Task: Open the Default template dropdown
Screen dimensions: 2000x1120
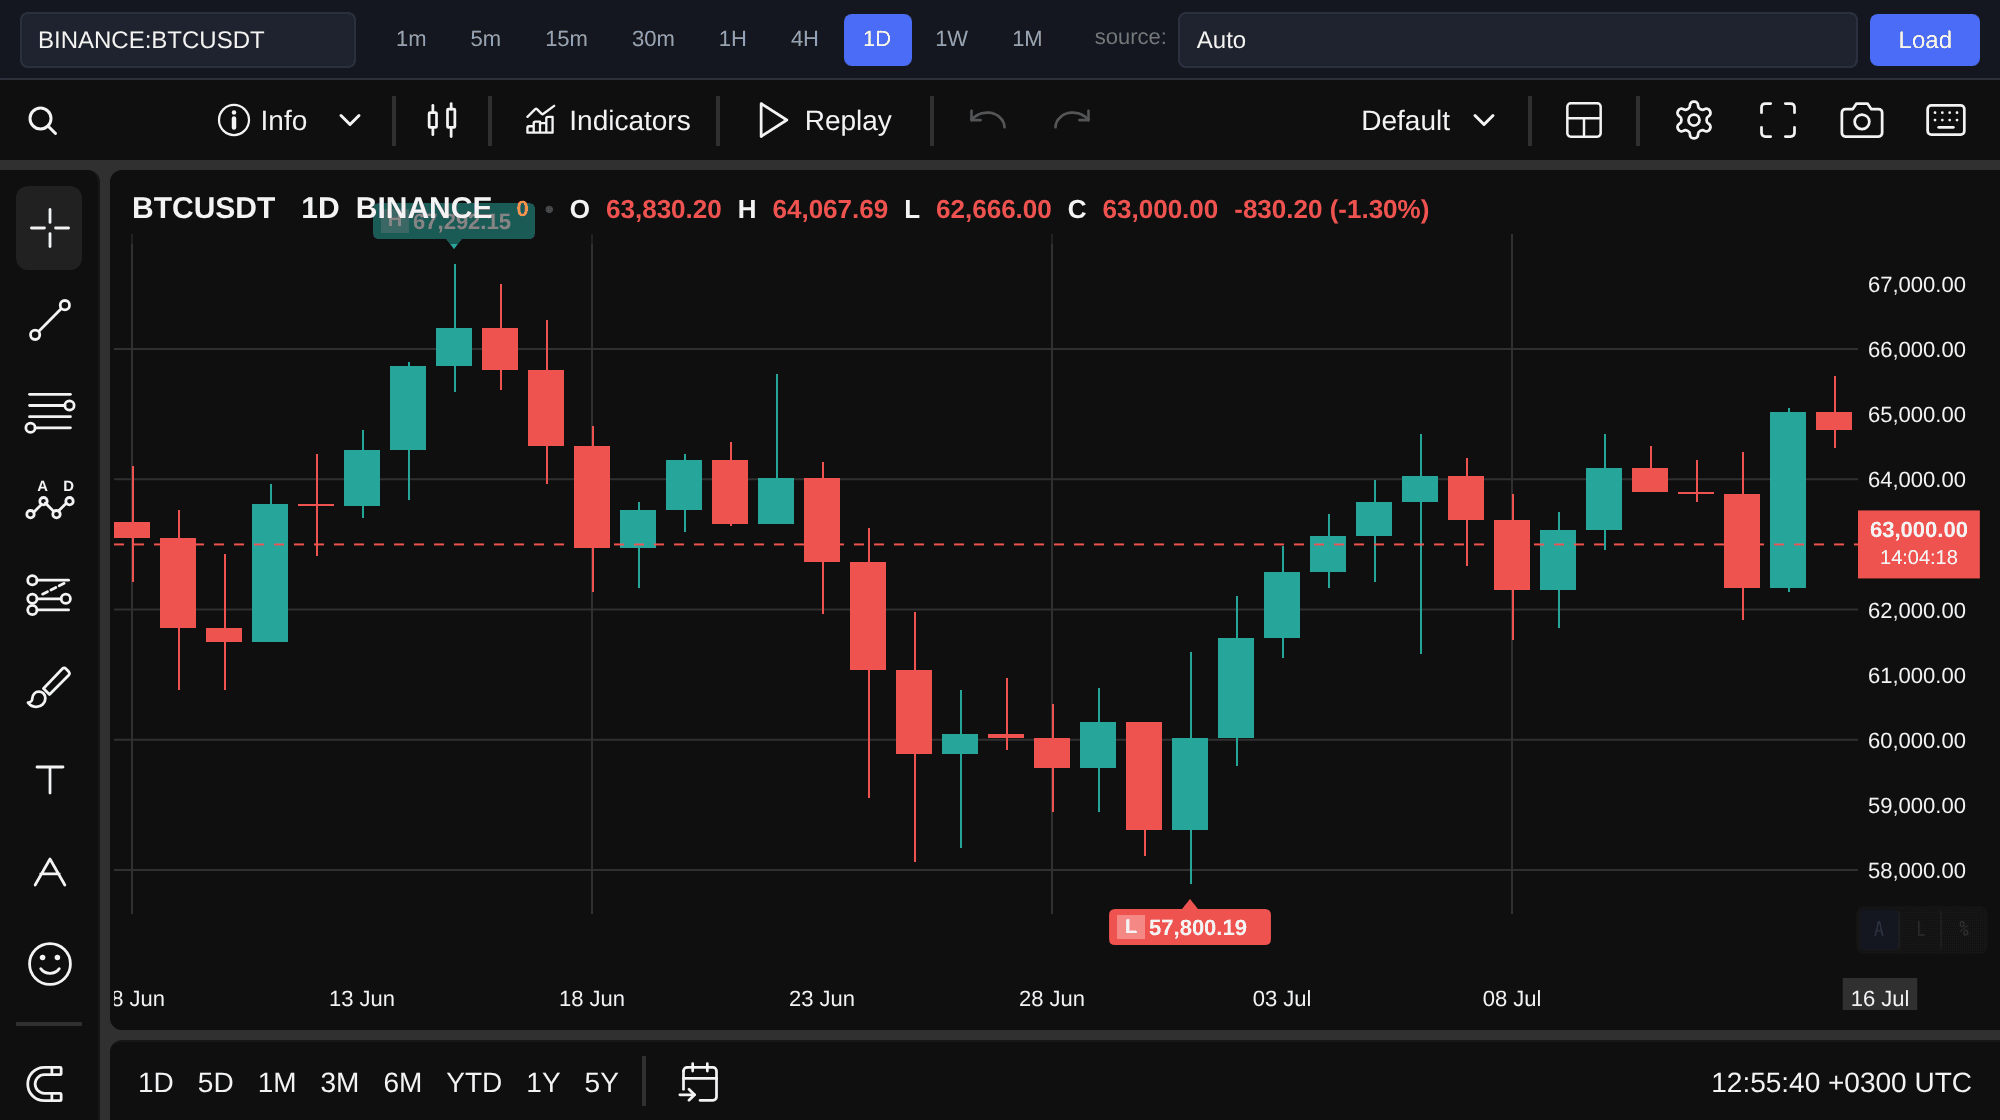Action: coord(1429,120)
